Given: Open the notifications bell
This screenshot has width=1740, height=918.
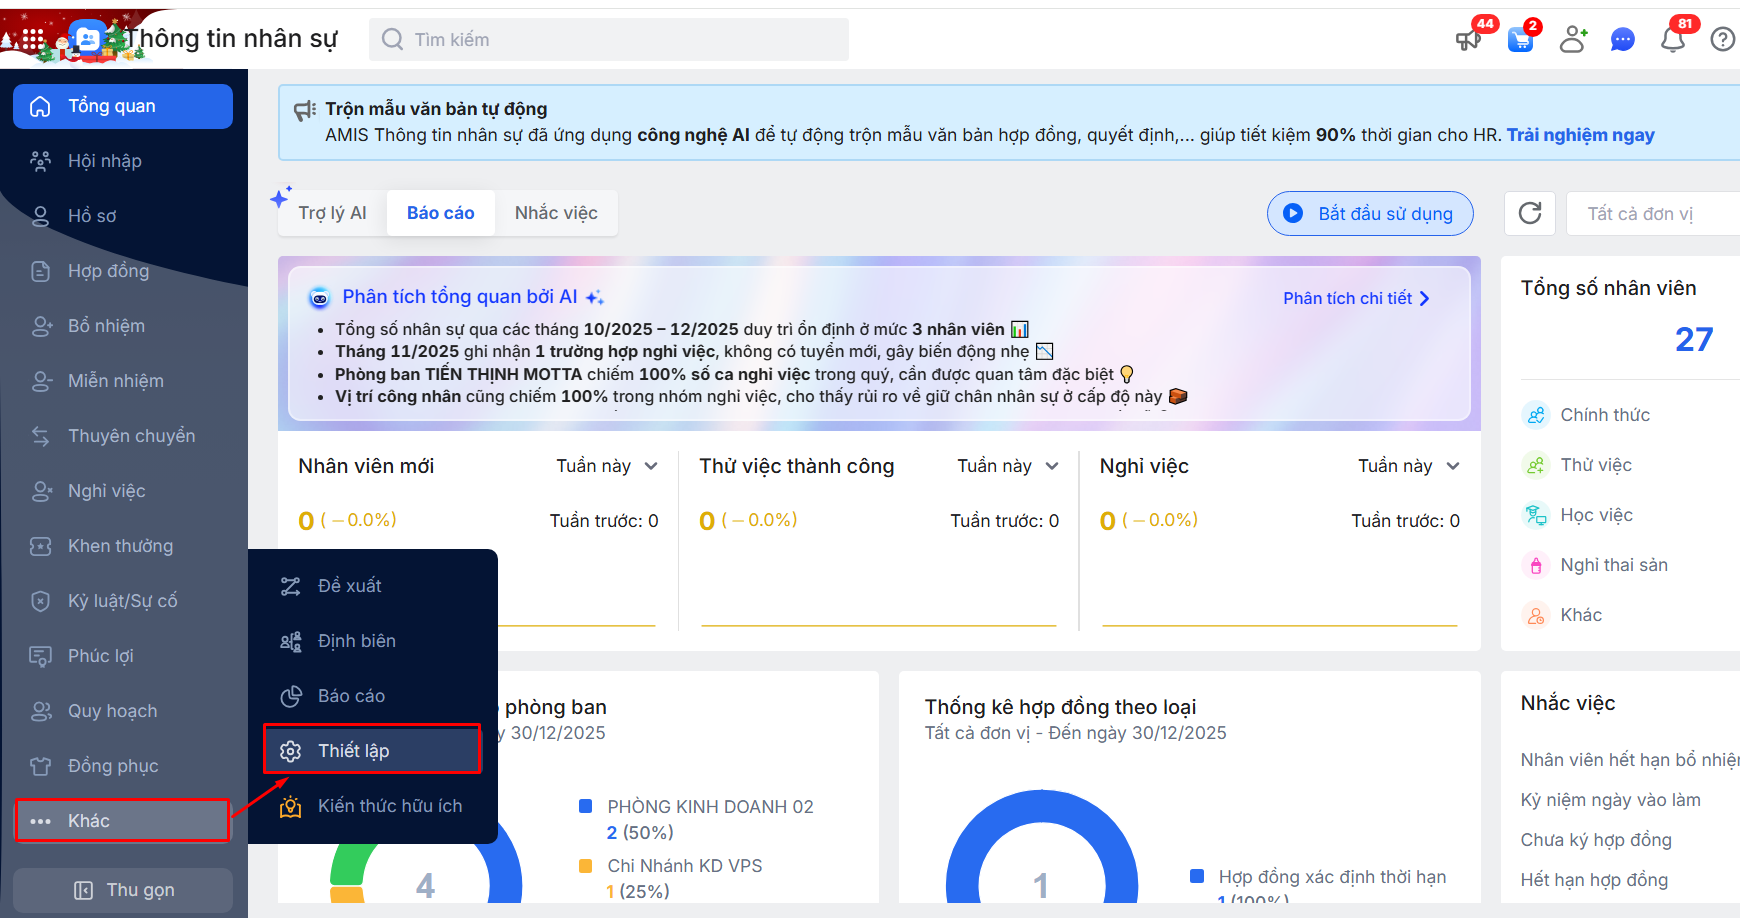Looking at the screenshot, I should pyautogui.click(x=1673, y=40).
